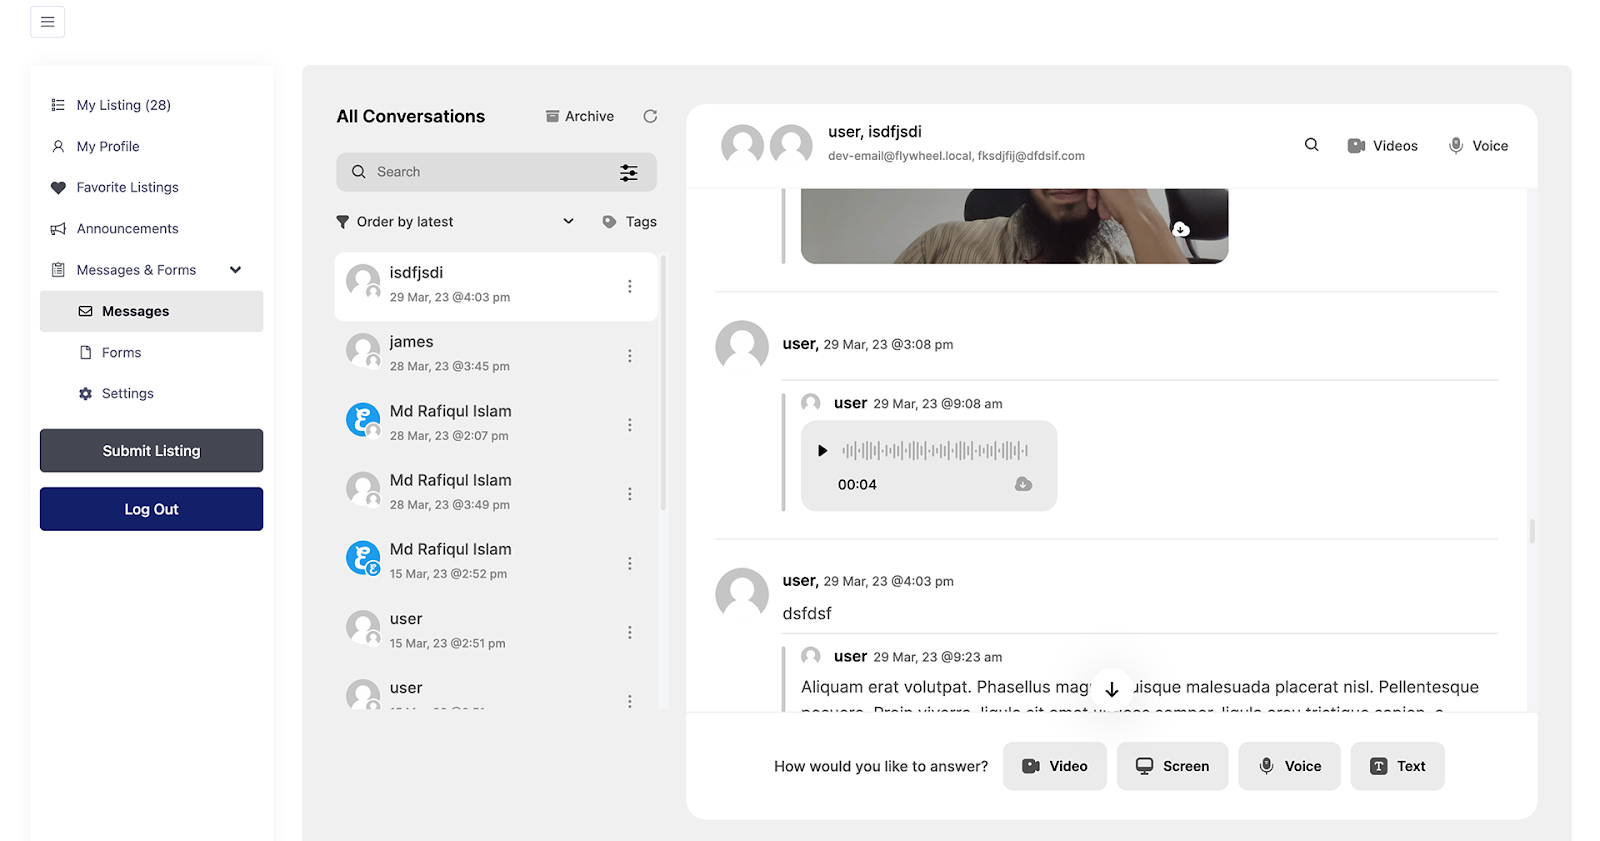Play the 00:04 voice message
Image resolution: width=1600 pixels, height=841 pixels.
click(x=822, y=451)
